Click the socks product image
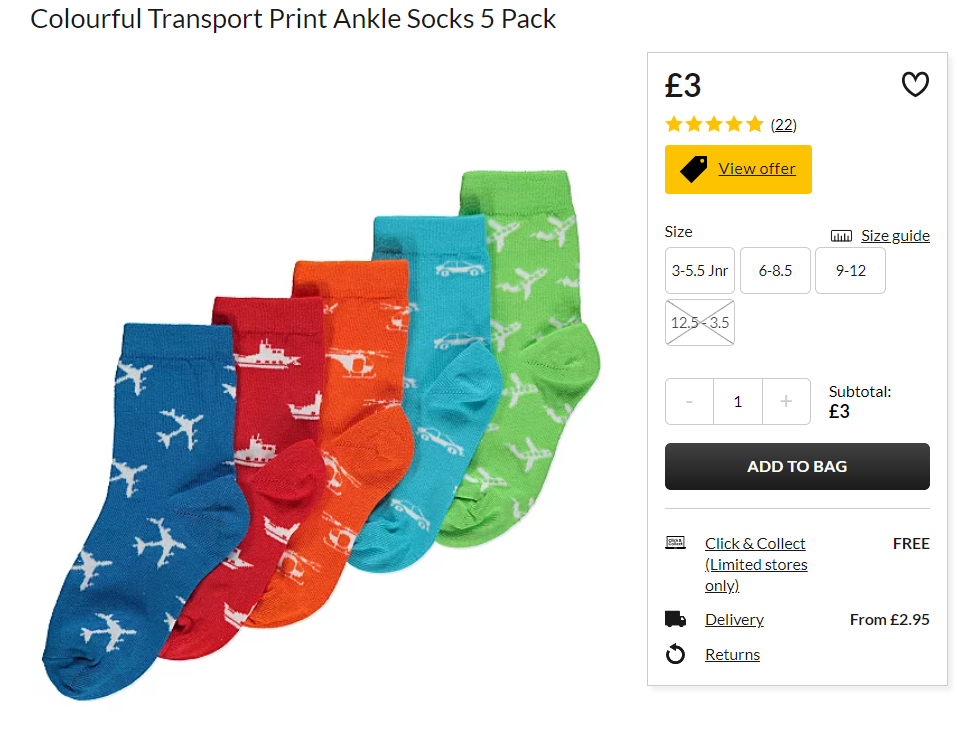Screen dimensions: 957x753 [x=322, y=434]
